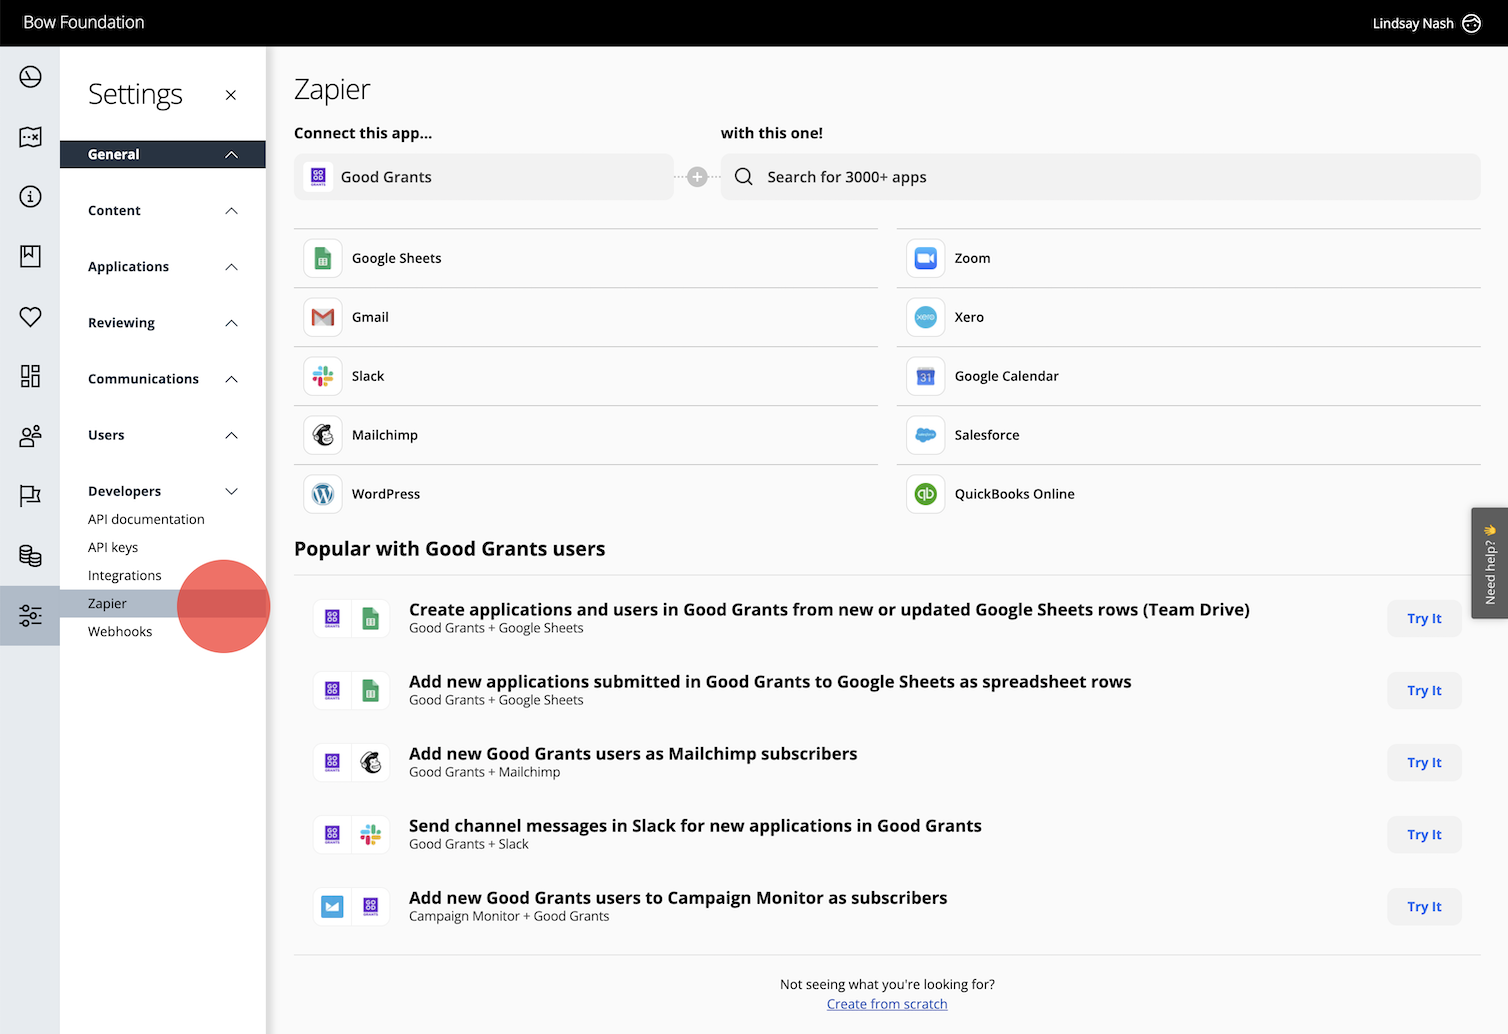Click the Search for 3000+ apps field

(1100, 177)
